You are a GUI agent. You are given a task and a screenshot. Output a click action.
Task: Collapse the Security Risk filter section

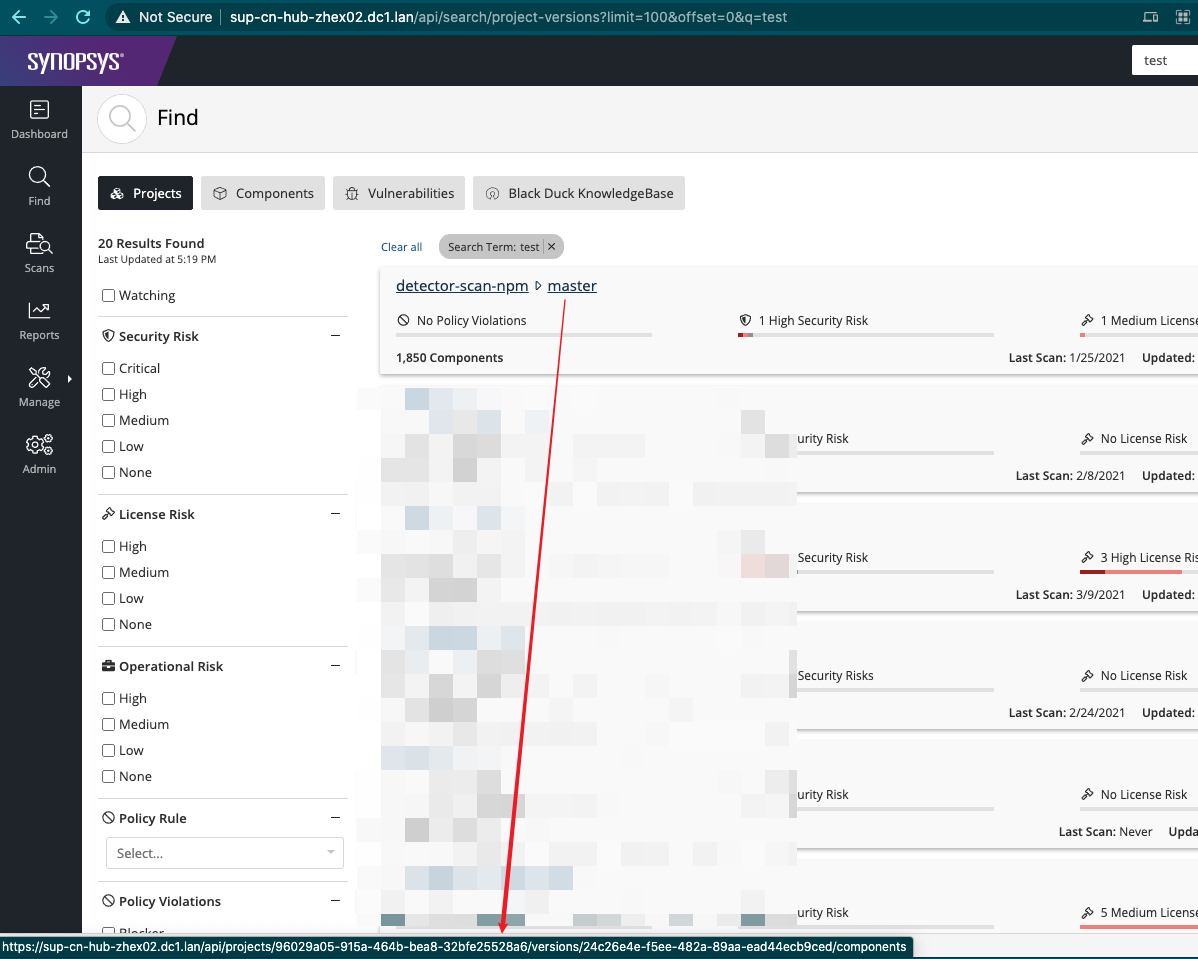pos(335,335)
